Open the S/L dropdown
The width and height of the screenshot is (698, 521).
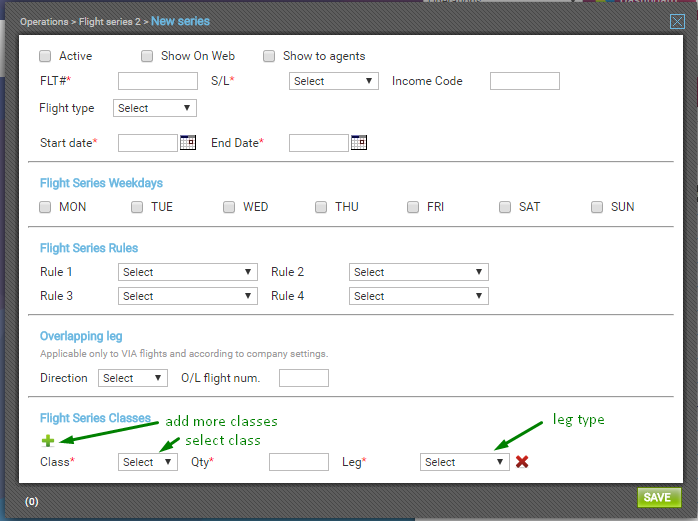point(333,81)
